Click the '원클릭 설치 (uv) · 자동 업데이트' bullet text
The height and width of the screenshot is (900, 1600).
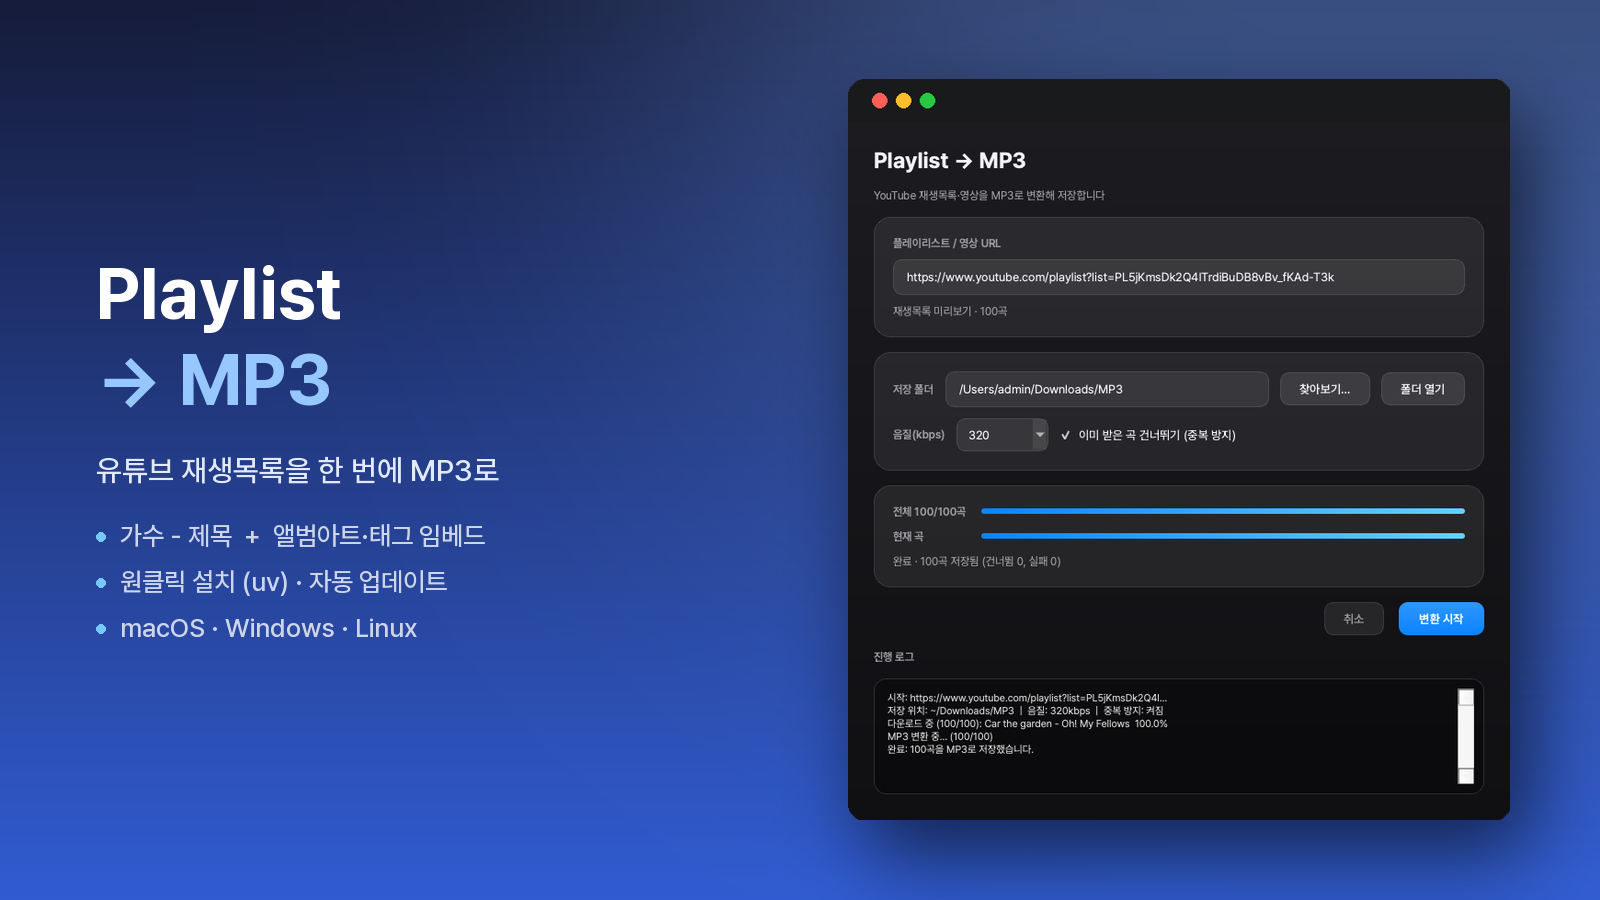click(284, 582)
